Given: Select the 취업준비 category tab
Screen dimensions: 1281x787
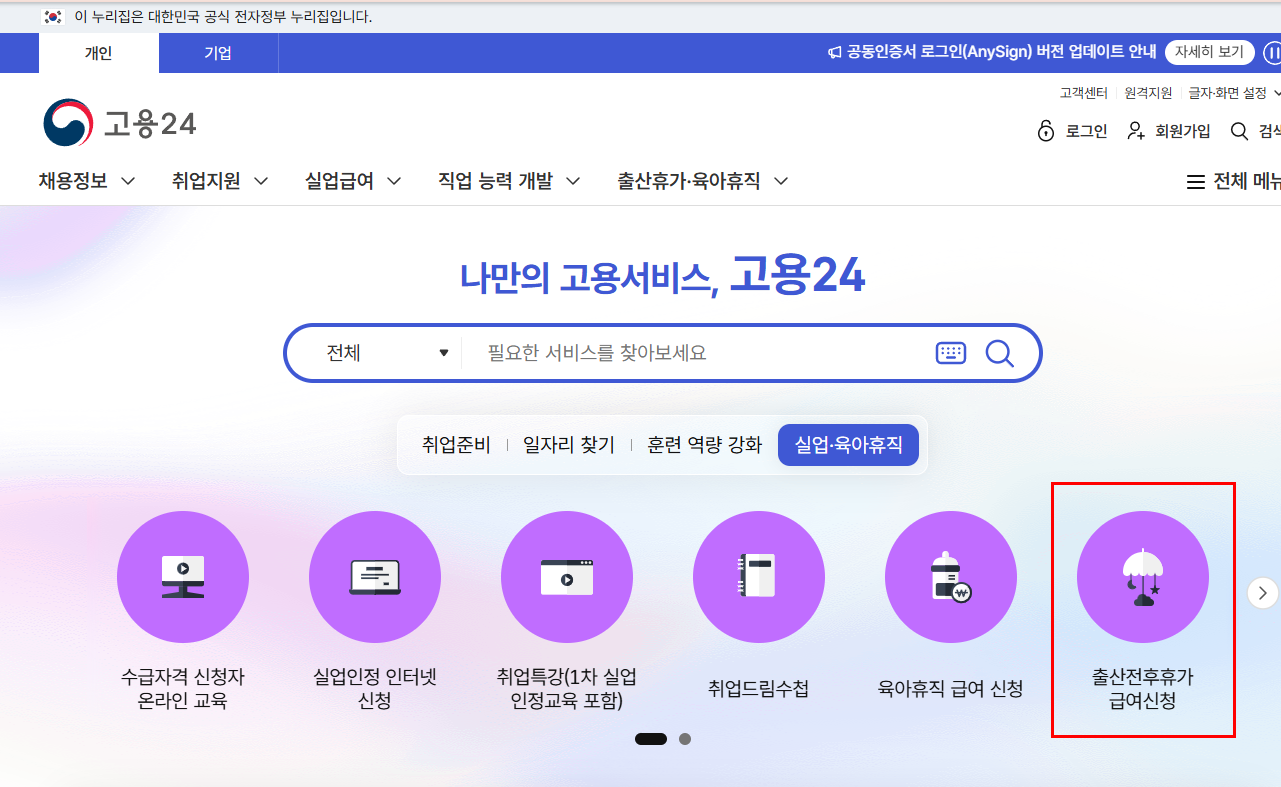Looking at the screenshot, I should click(x=456, y=445).
